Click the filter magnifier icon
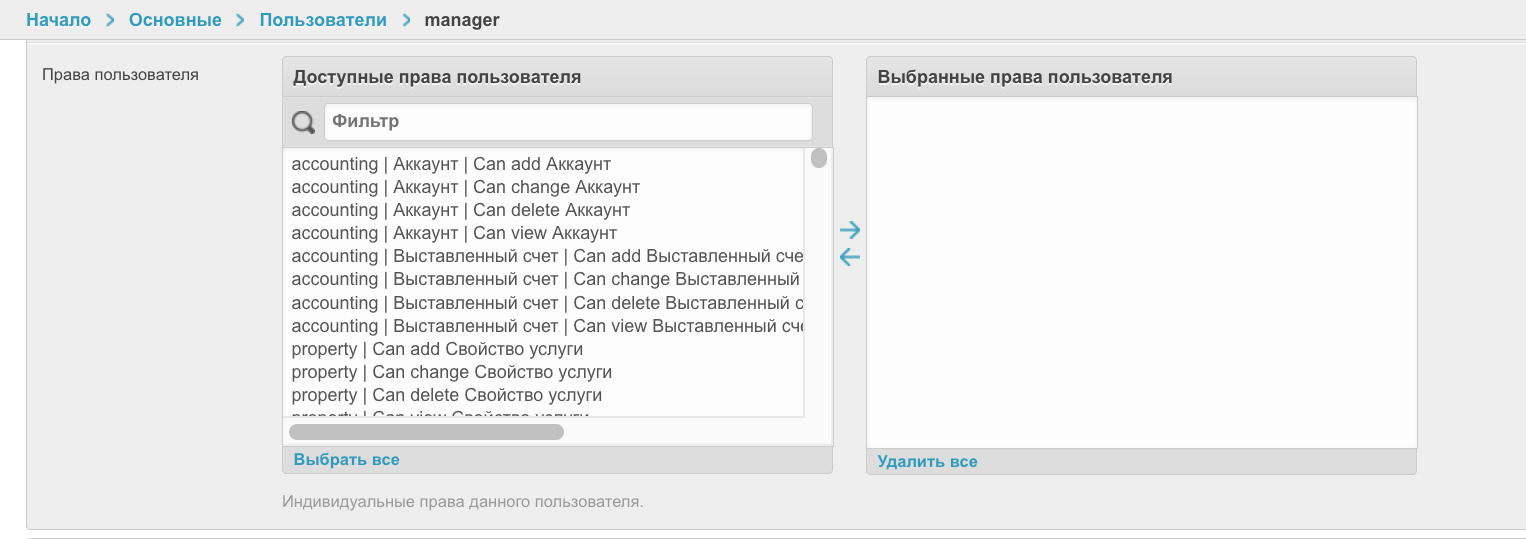 303,123
